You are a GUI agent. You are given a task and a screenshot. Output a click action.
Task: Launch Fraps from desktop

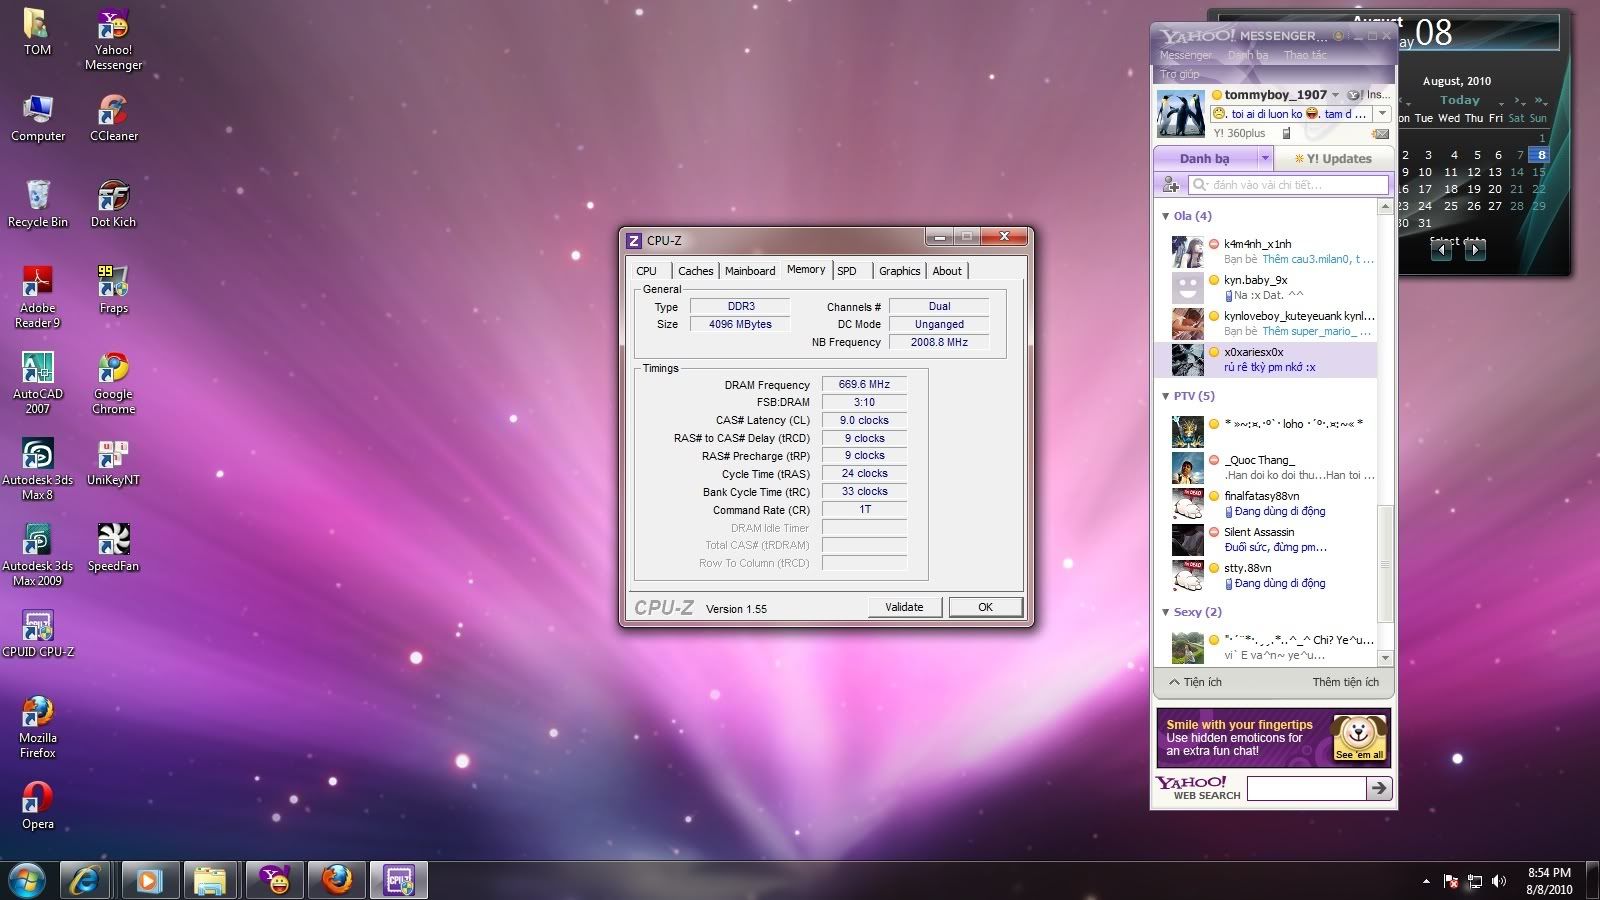pos(113,290)
